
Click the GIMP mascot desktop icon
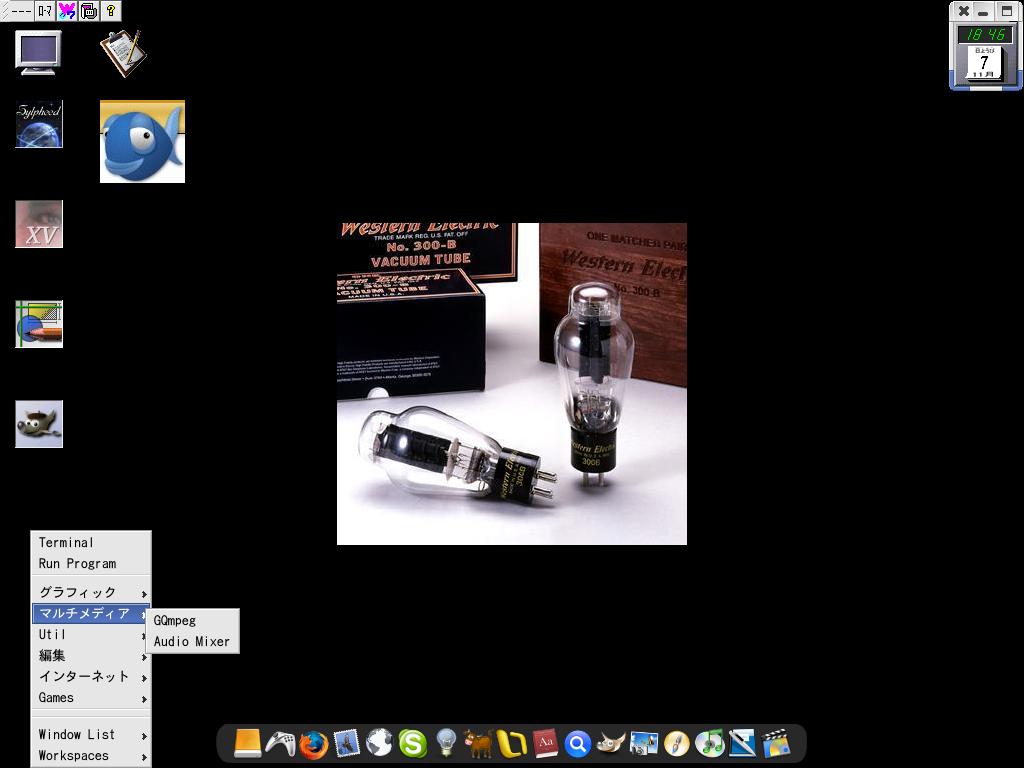39,424
